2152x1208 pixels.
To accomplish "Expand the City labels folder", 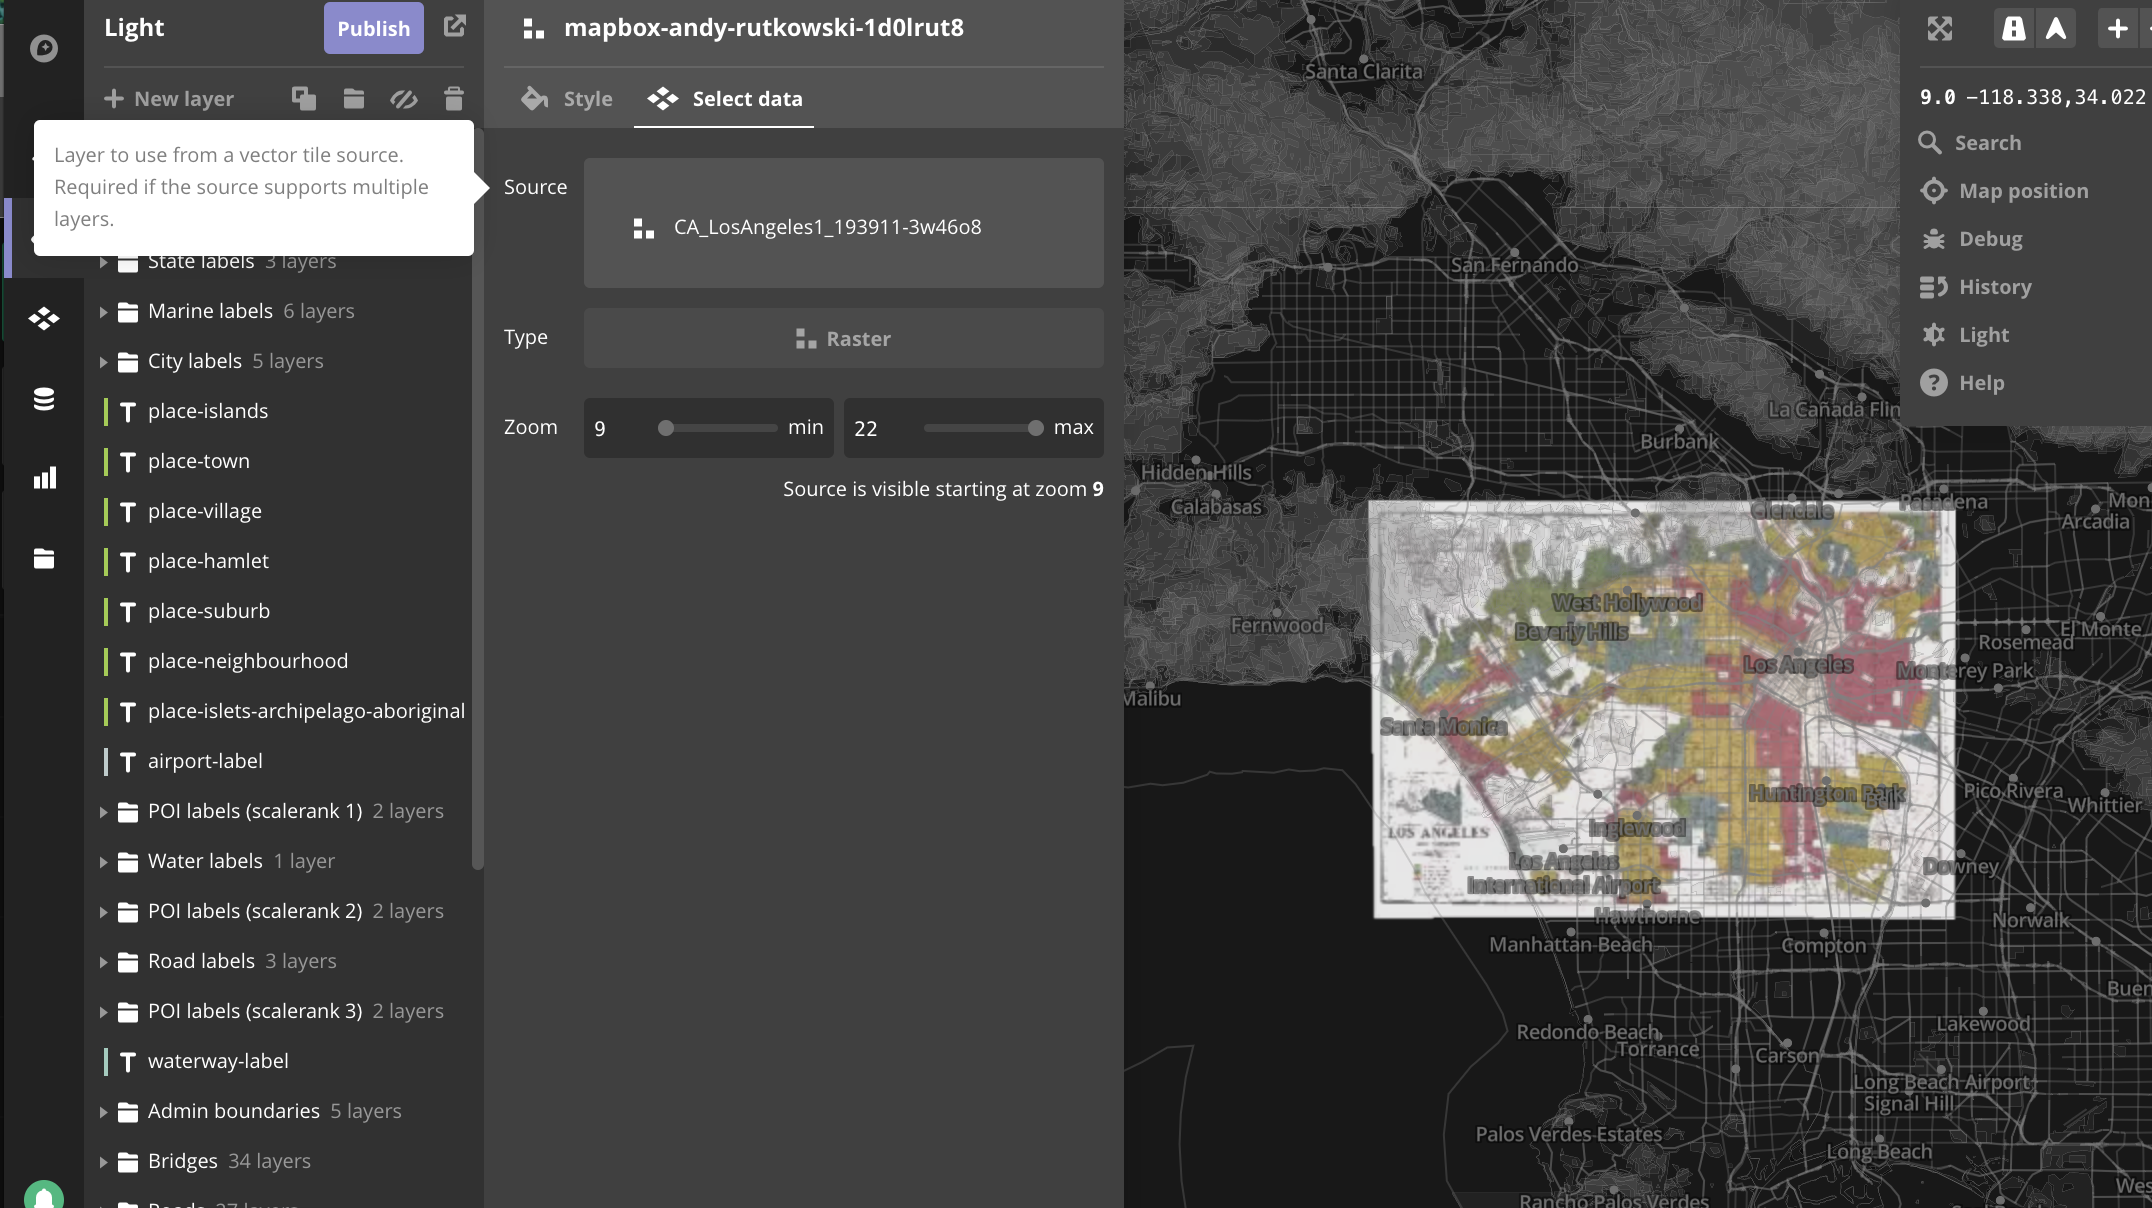I will click(103, 361).
